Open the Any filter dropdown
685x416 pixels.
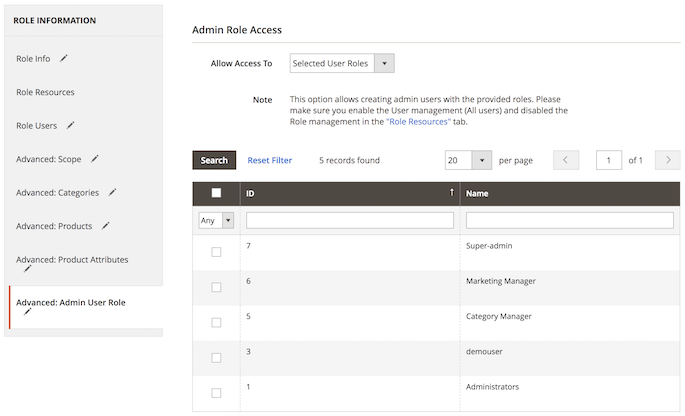(x=216, y=220)
